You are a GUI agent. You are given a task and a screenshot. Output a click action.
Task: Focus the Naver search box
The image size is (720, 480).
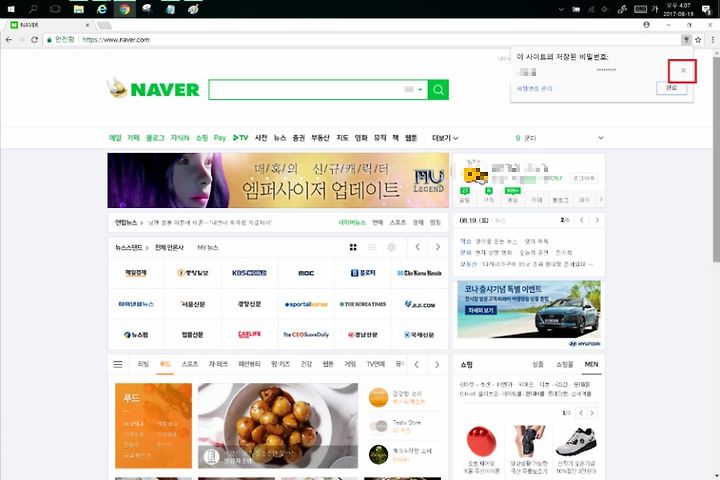tap(305, 90)
